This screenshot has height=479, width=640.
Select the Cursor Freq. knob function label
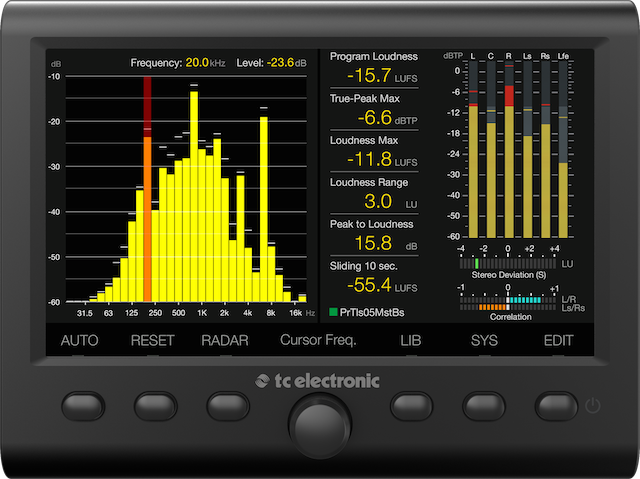(x=319, y=341)
